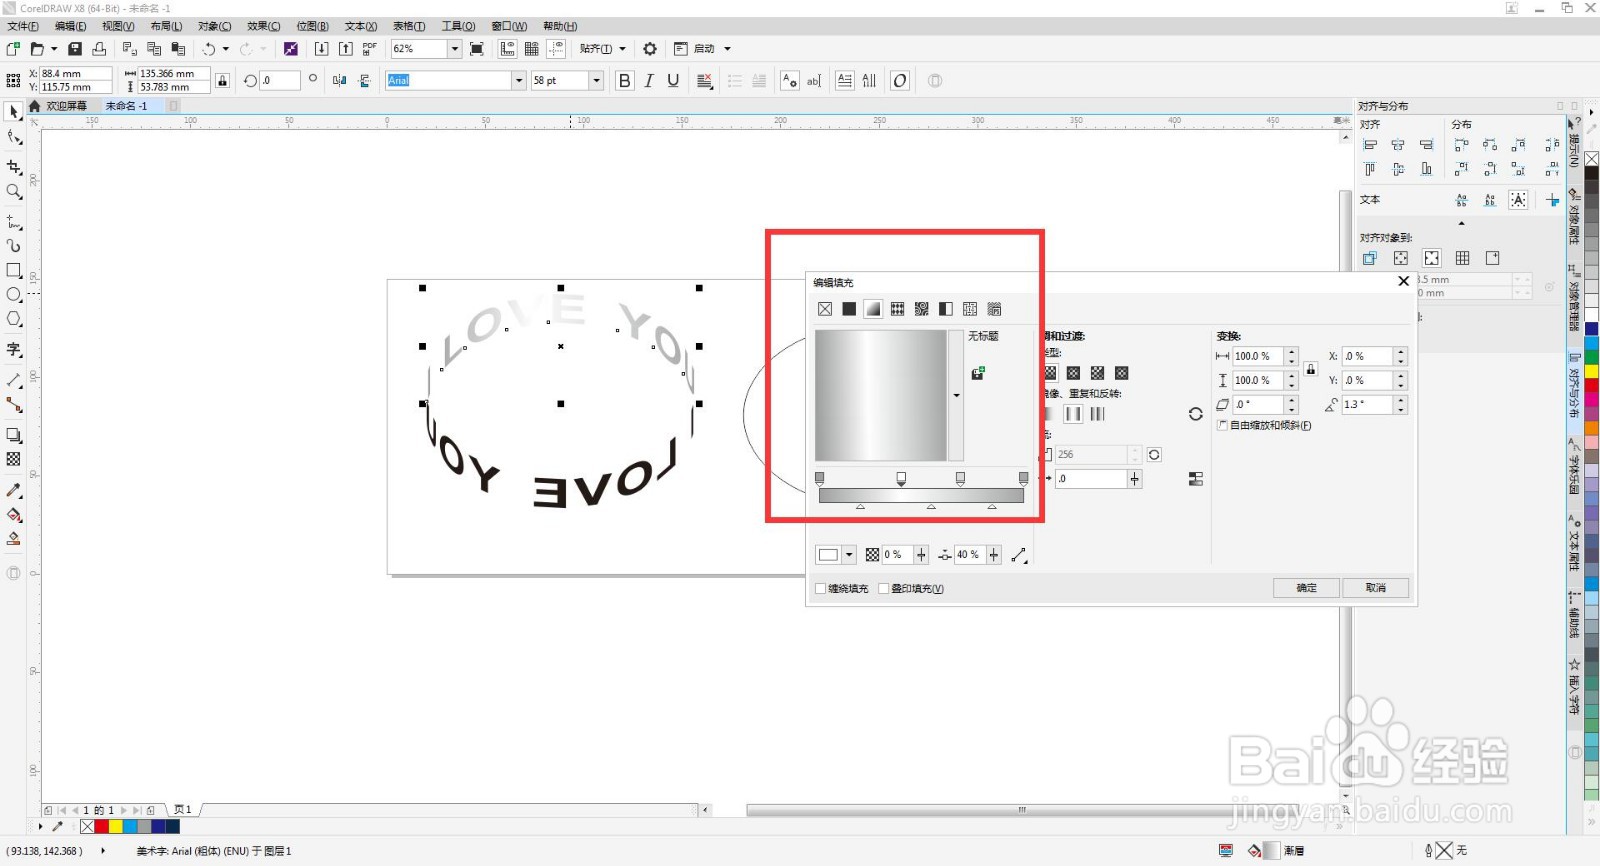Open the 对象(C) menu
Viewport: 1600px width, 866px height.
coord(214,26)
